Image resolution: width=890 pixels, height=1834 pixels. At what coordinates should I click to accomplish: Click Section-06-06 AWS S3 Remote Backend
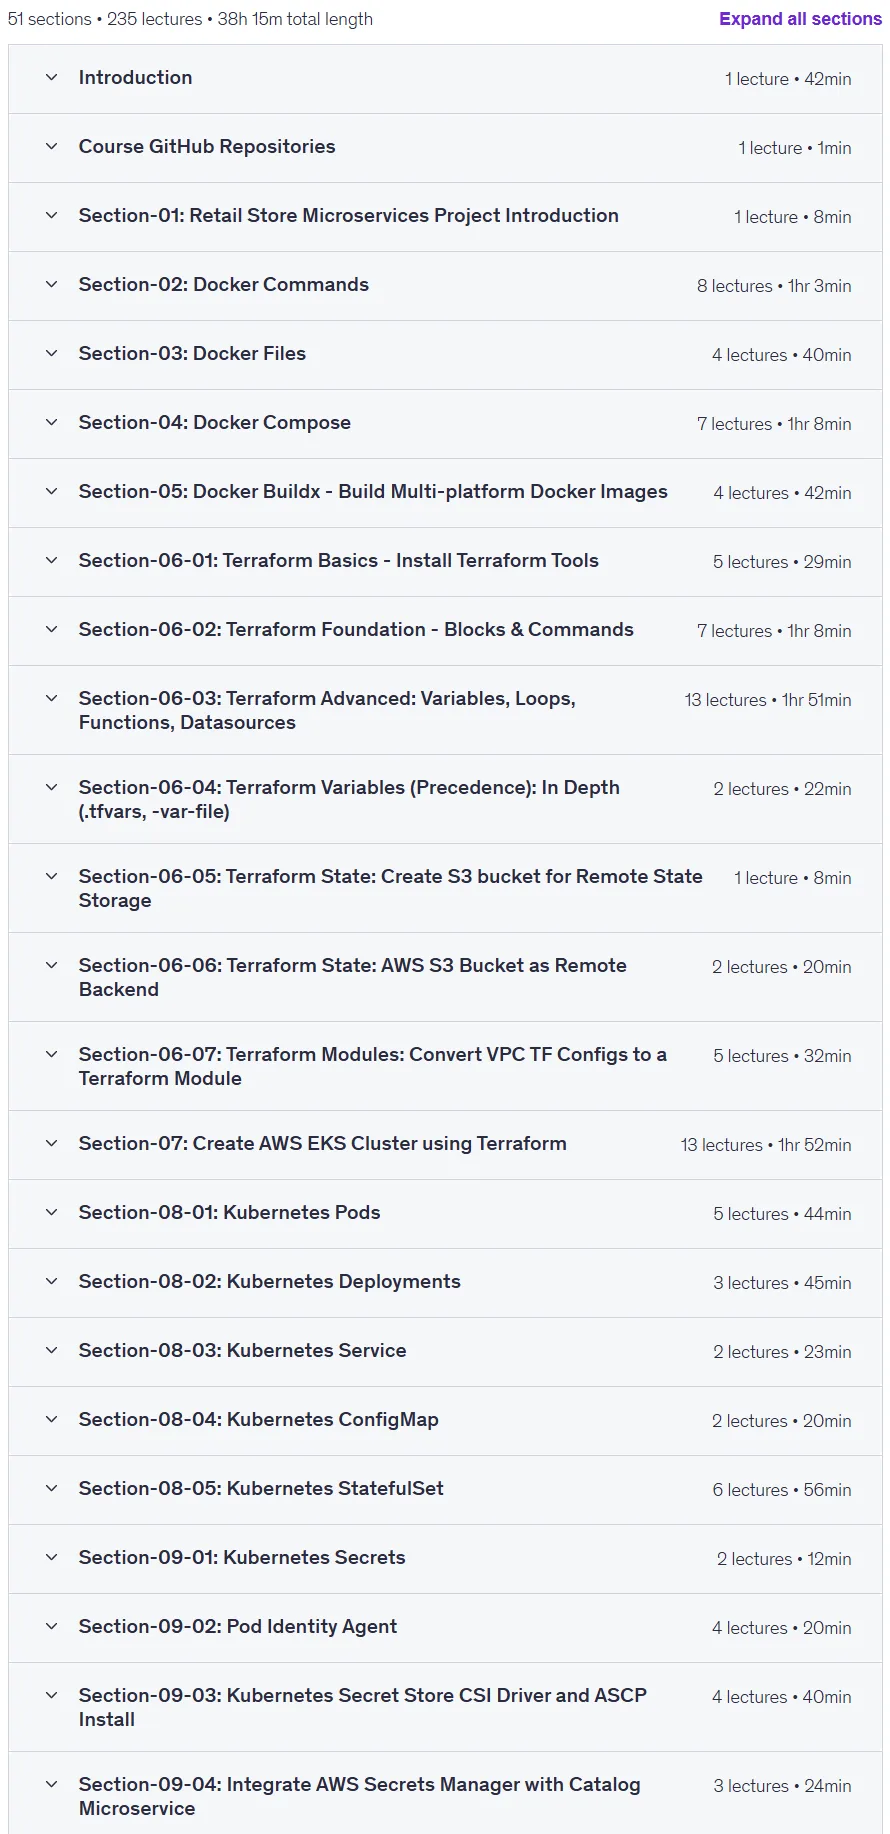353,977
